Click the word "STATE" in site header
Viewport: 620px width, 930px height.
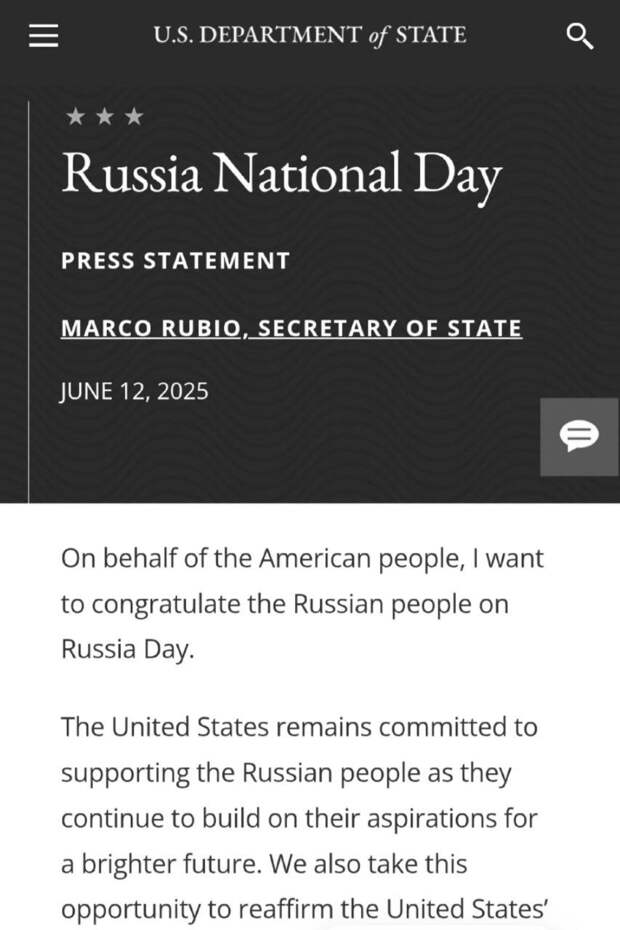431,35
